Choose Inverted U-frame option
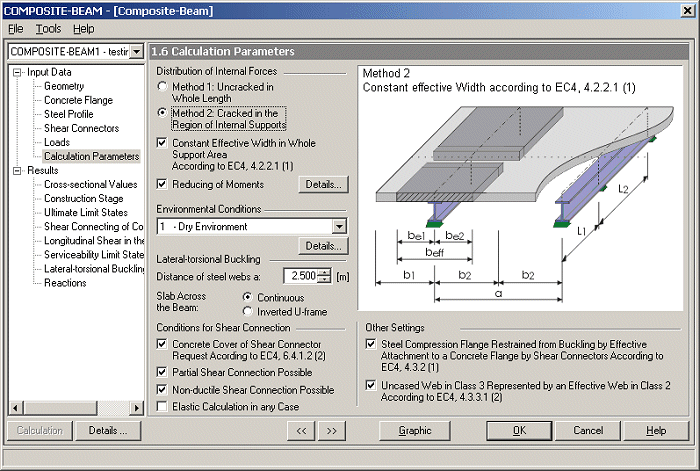This screenshot has height=471, width=700. point(247,311)
